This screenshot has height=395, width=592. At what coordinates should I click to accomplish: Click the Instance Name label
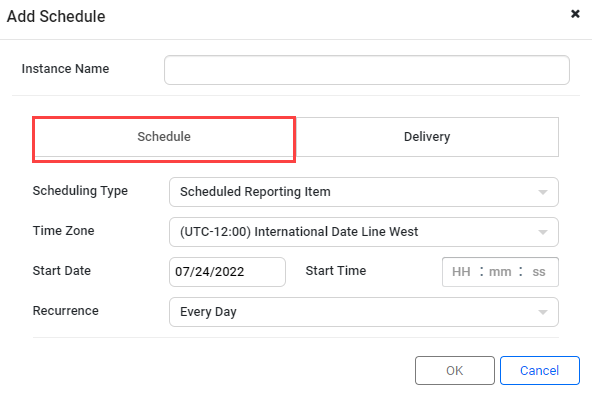pyautogui.click(x=65, y=69)
